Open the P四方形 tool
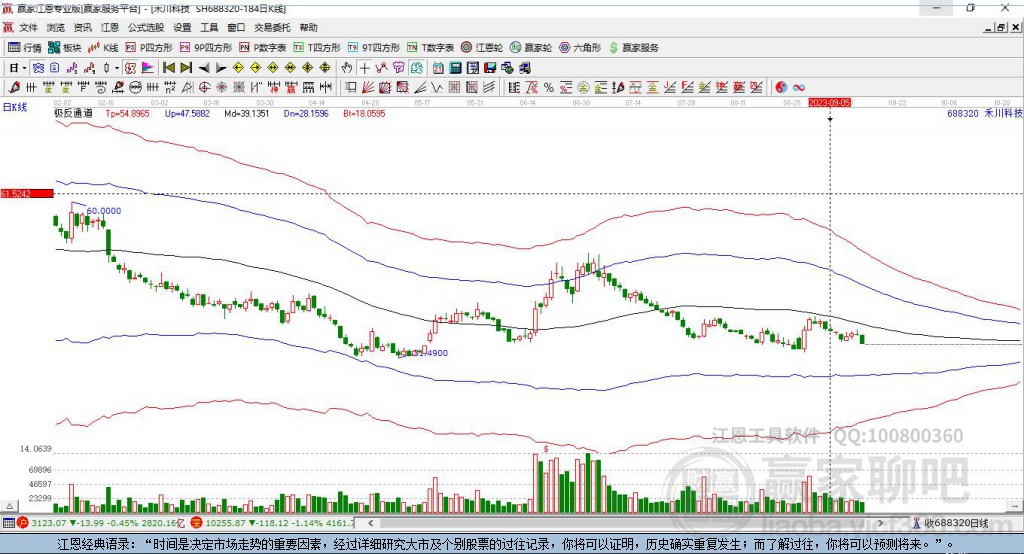Image resolution: width=1024 pixels, height=554 pixels. (148, 48)
